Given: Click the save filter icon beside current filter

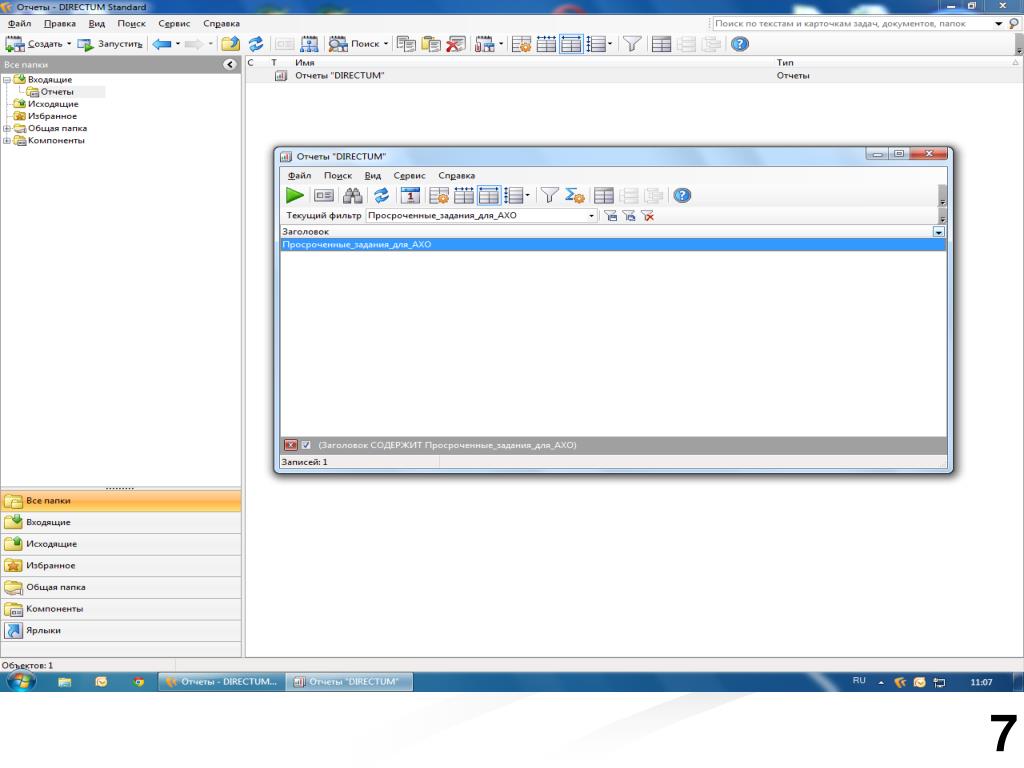Looking at the screenshot, I should [x=610, y=216].
